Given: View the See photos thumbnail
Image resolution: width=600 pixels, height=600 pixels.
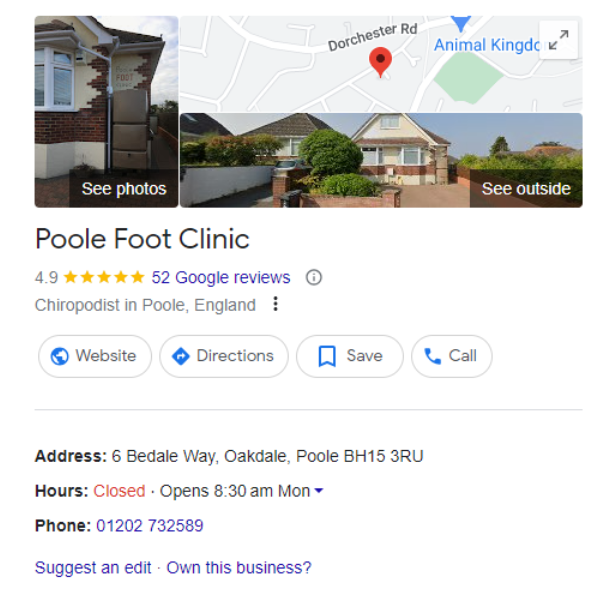Looking at the screenshot, I should tap(106, 111).
